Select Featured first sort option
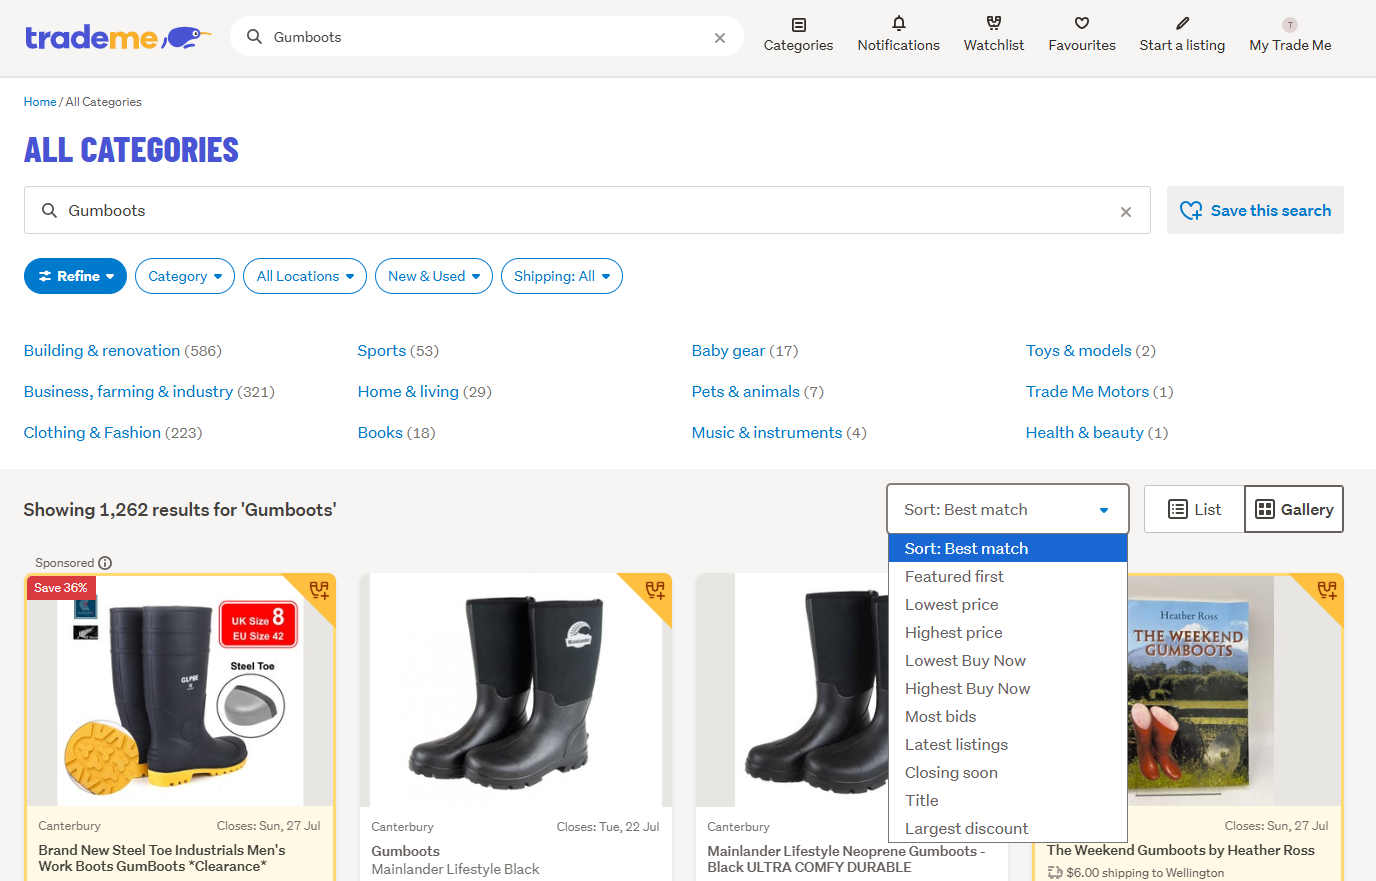Screen dimensions: 1376x881 coord(1008,576)
